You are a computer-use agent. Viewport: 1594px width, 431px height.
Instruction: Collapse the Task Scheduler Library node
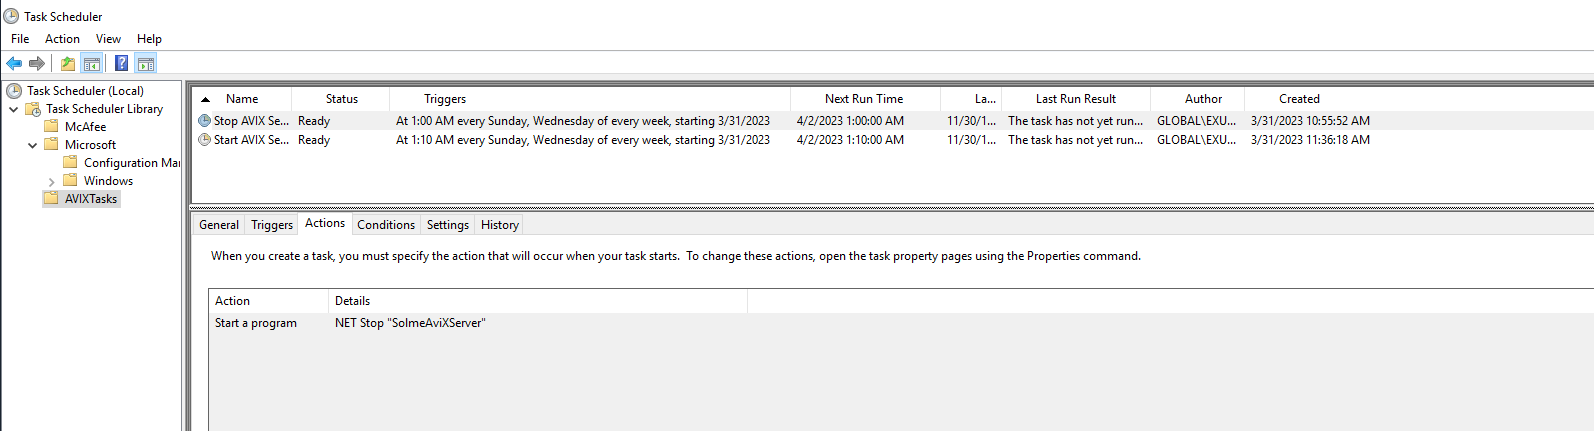tap(13, 109)
